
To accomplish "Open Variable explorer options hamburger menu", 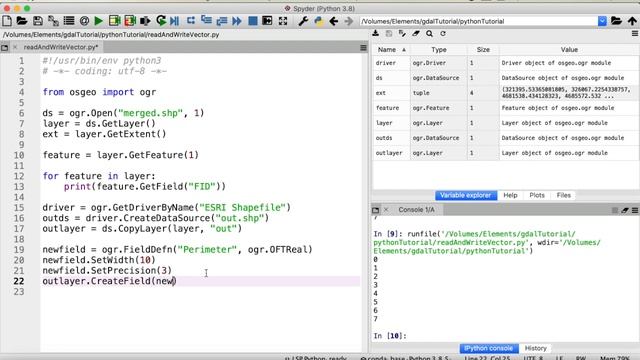I will tap(635, 33).
